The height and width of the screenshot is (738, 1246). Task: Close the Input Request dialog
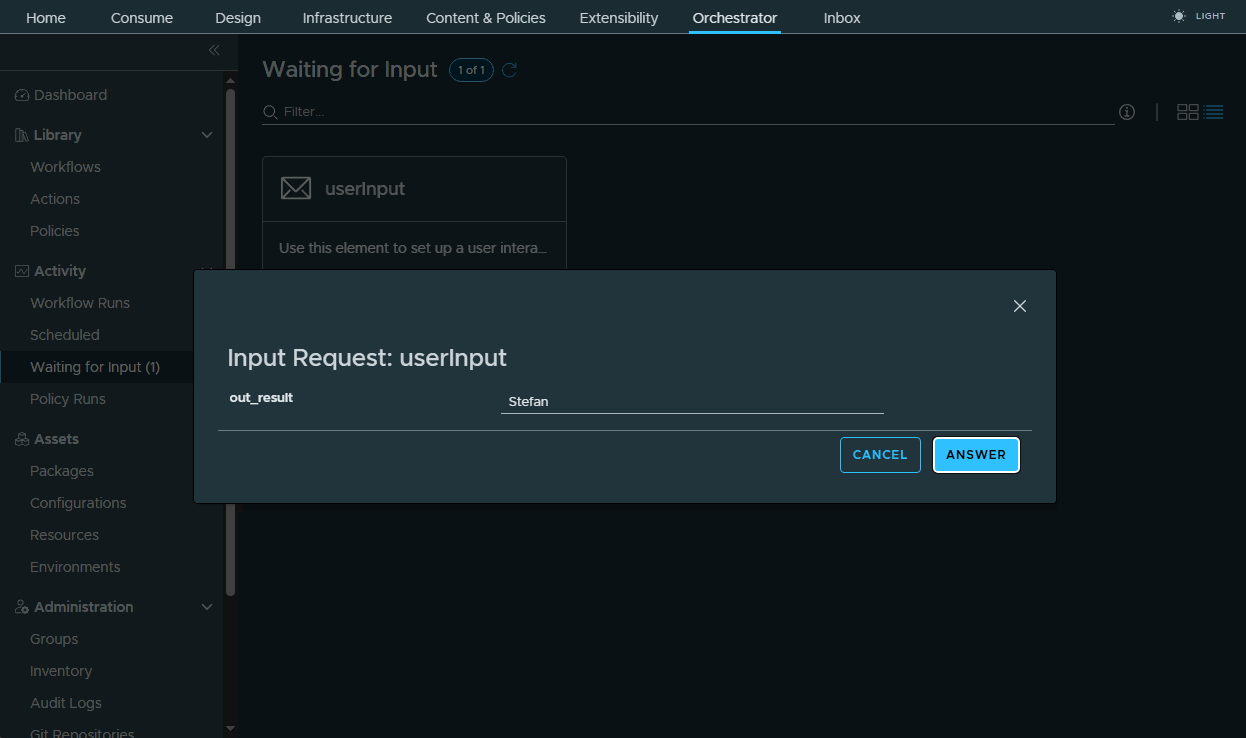1019,306
